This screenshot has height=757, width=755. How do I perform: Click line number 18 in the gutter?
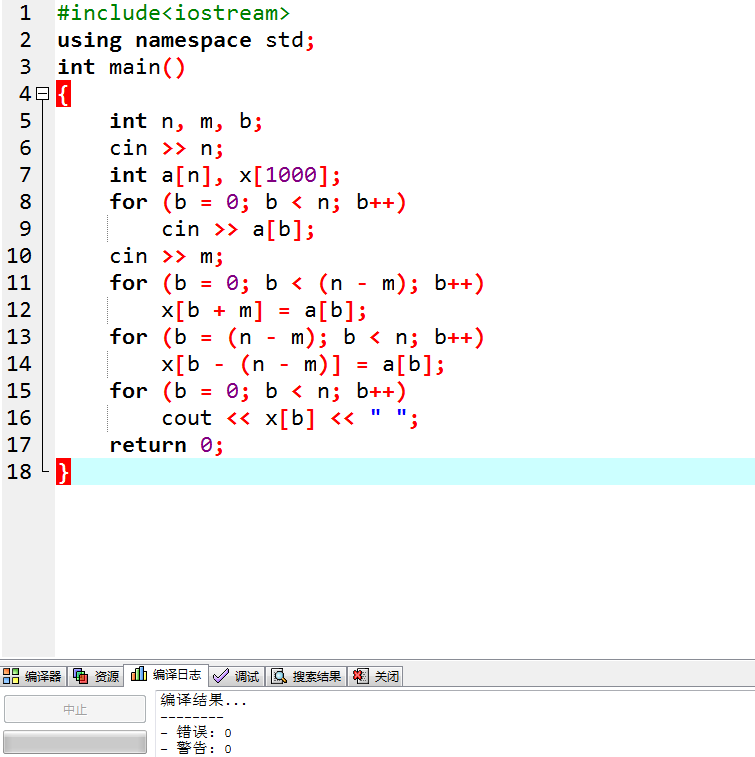pyautogui.click(x=20, y=472)
